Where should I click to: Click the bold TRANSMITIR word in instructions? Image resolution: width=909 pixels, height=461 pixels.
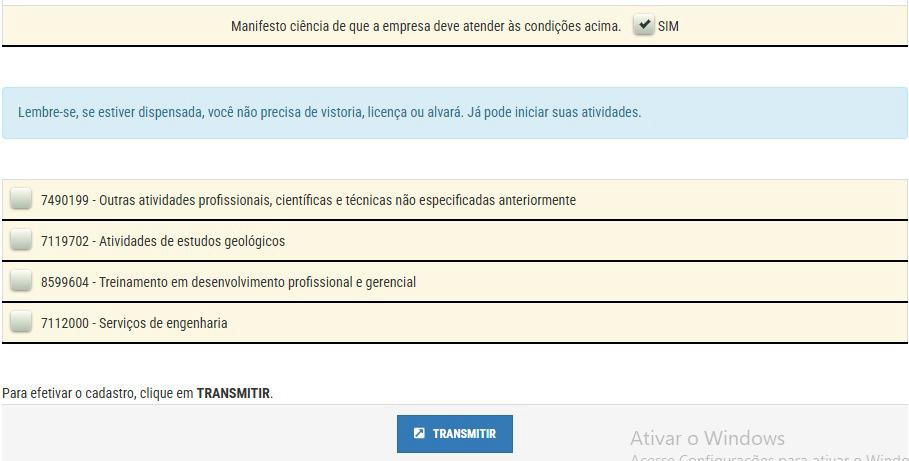[233, 393]
